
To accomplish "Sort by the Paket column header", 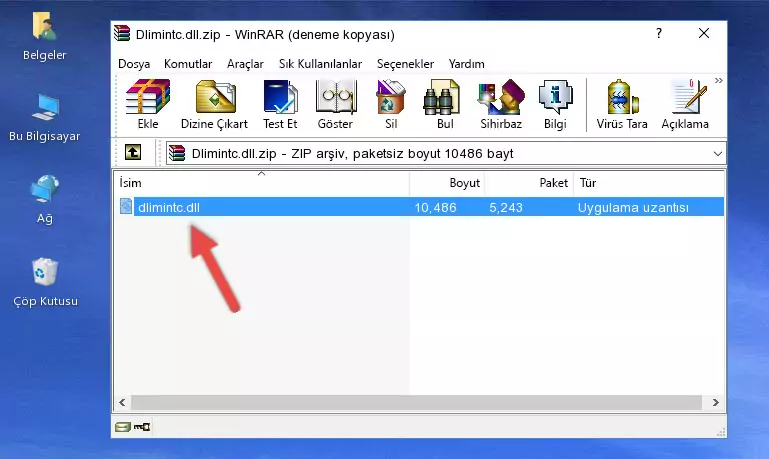I will [x=529, y=183].
